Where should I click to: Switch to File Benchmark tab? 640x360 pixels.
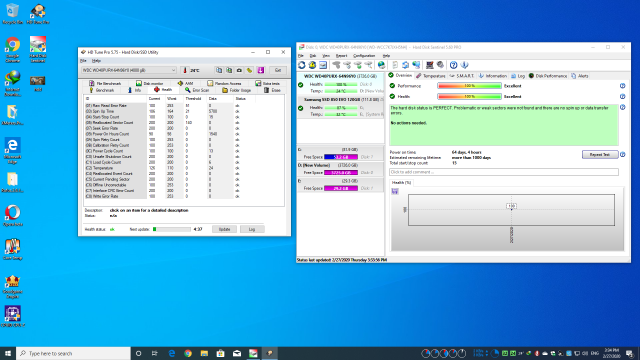106,83
